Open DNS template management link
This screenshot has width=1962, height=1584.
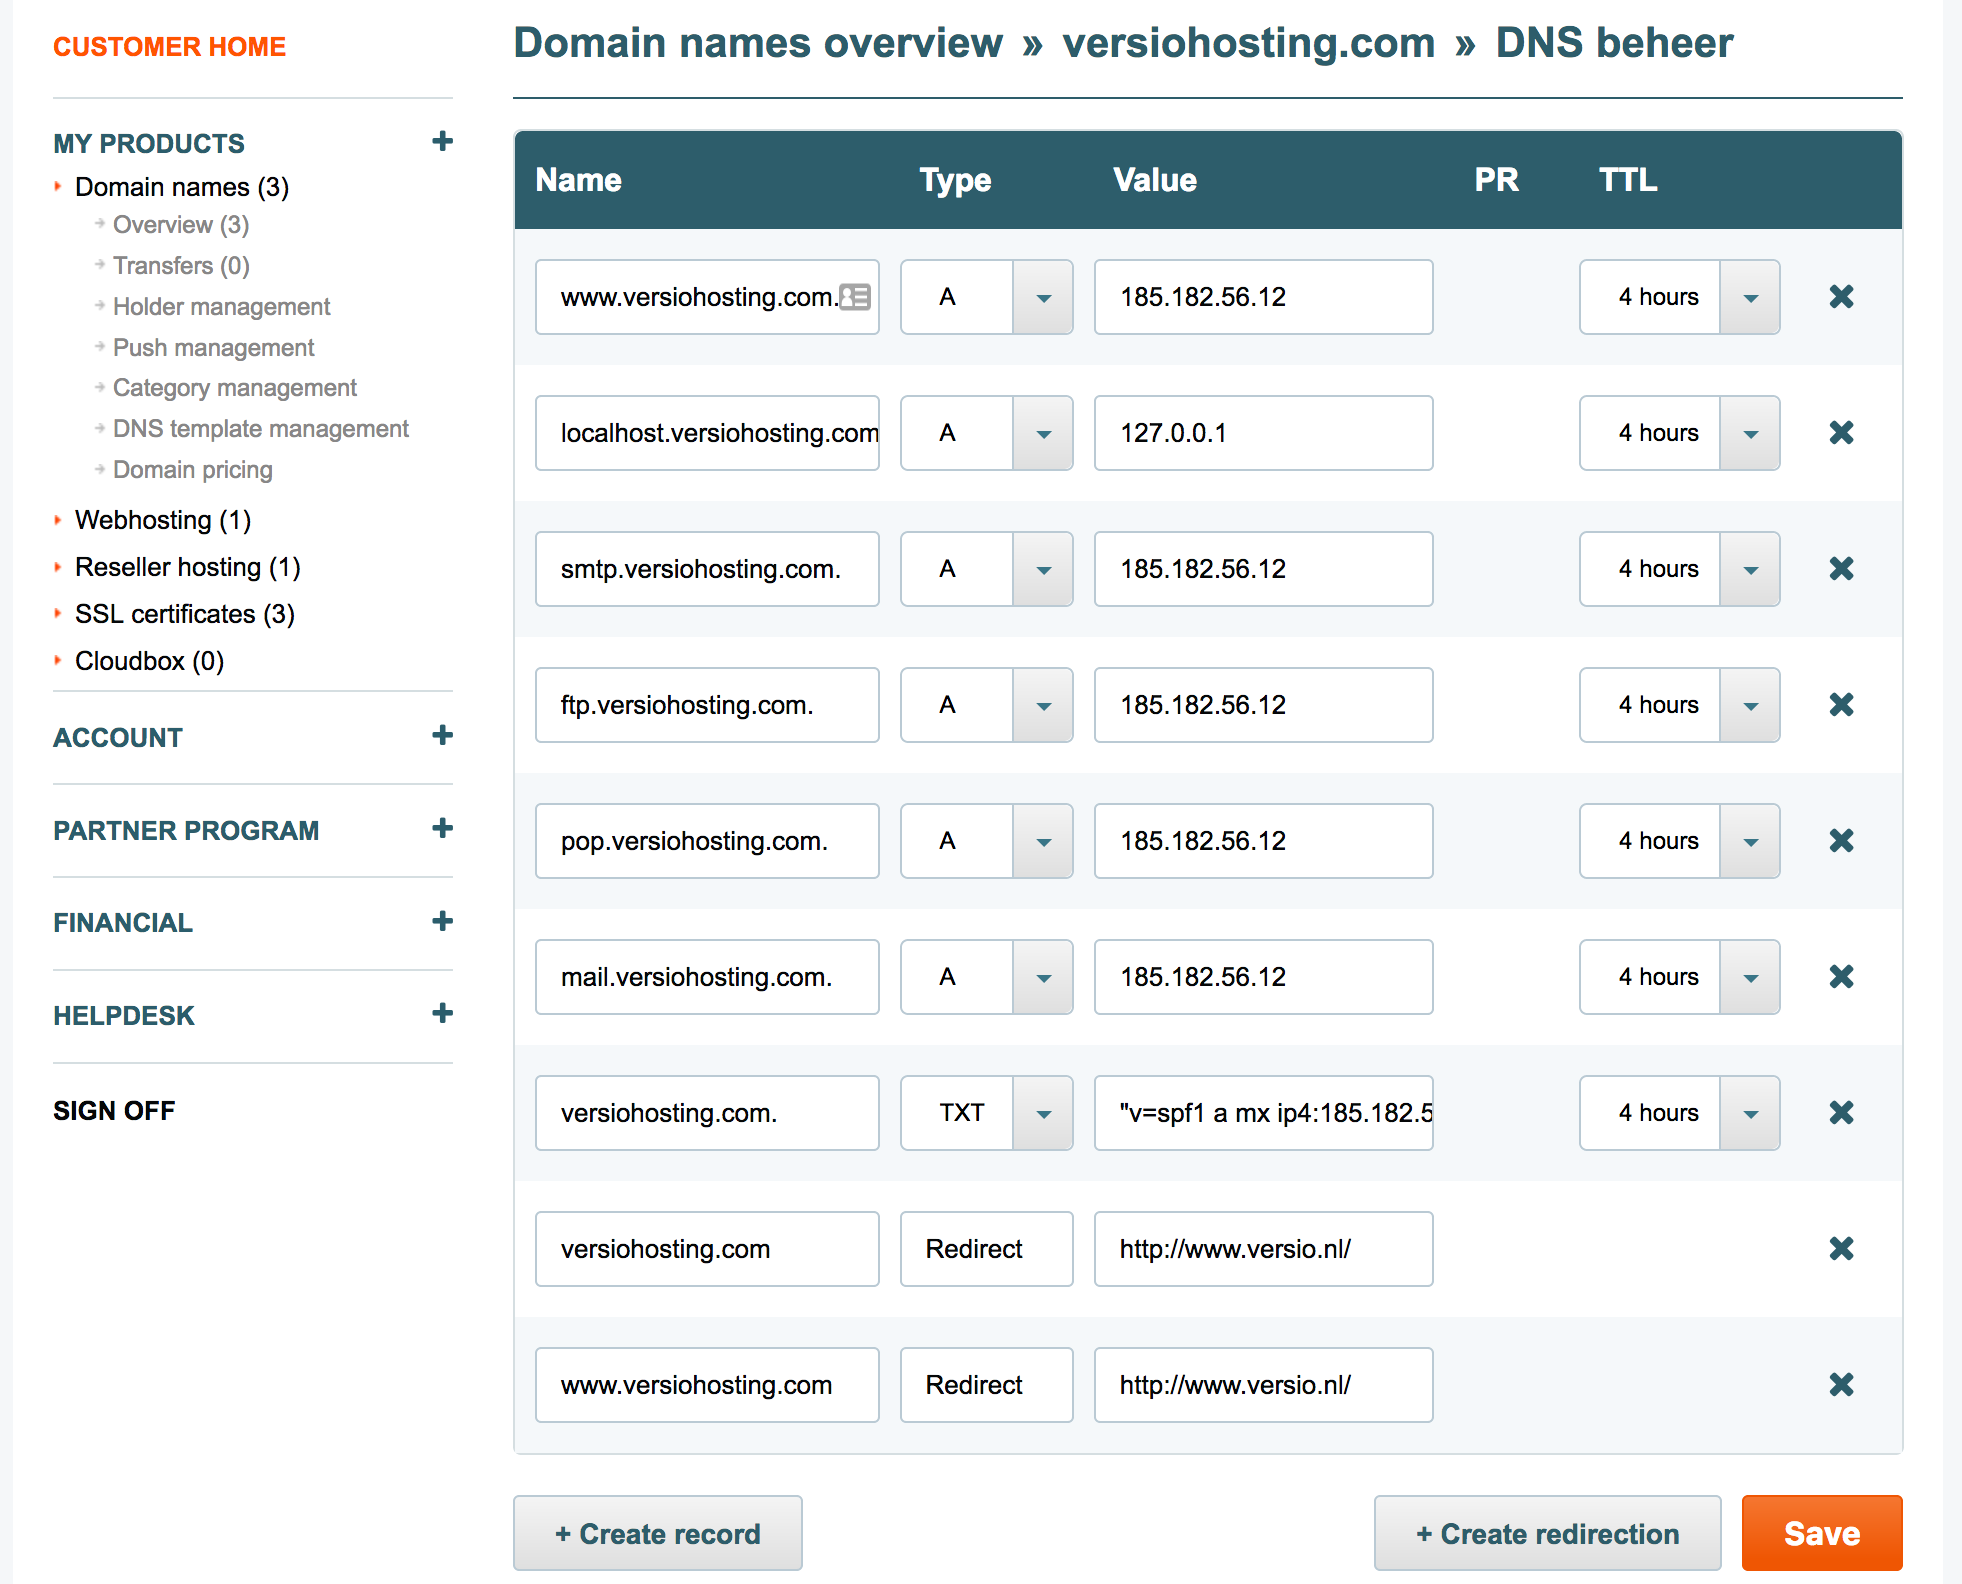(x=260, y=429)
